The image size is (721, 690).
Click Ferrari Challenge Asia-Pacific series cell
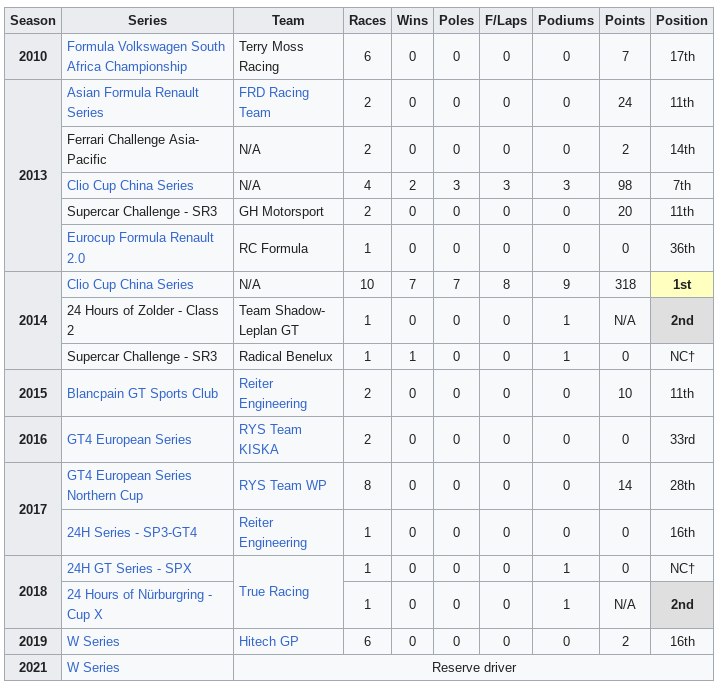[147, 149]
